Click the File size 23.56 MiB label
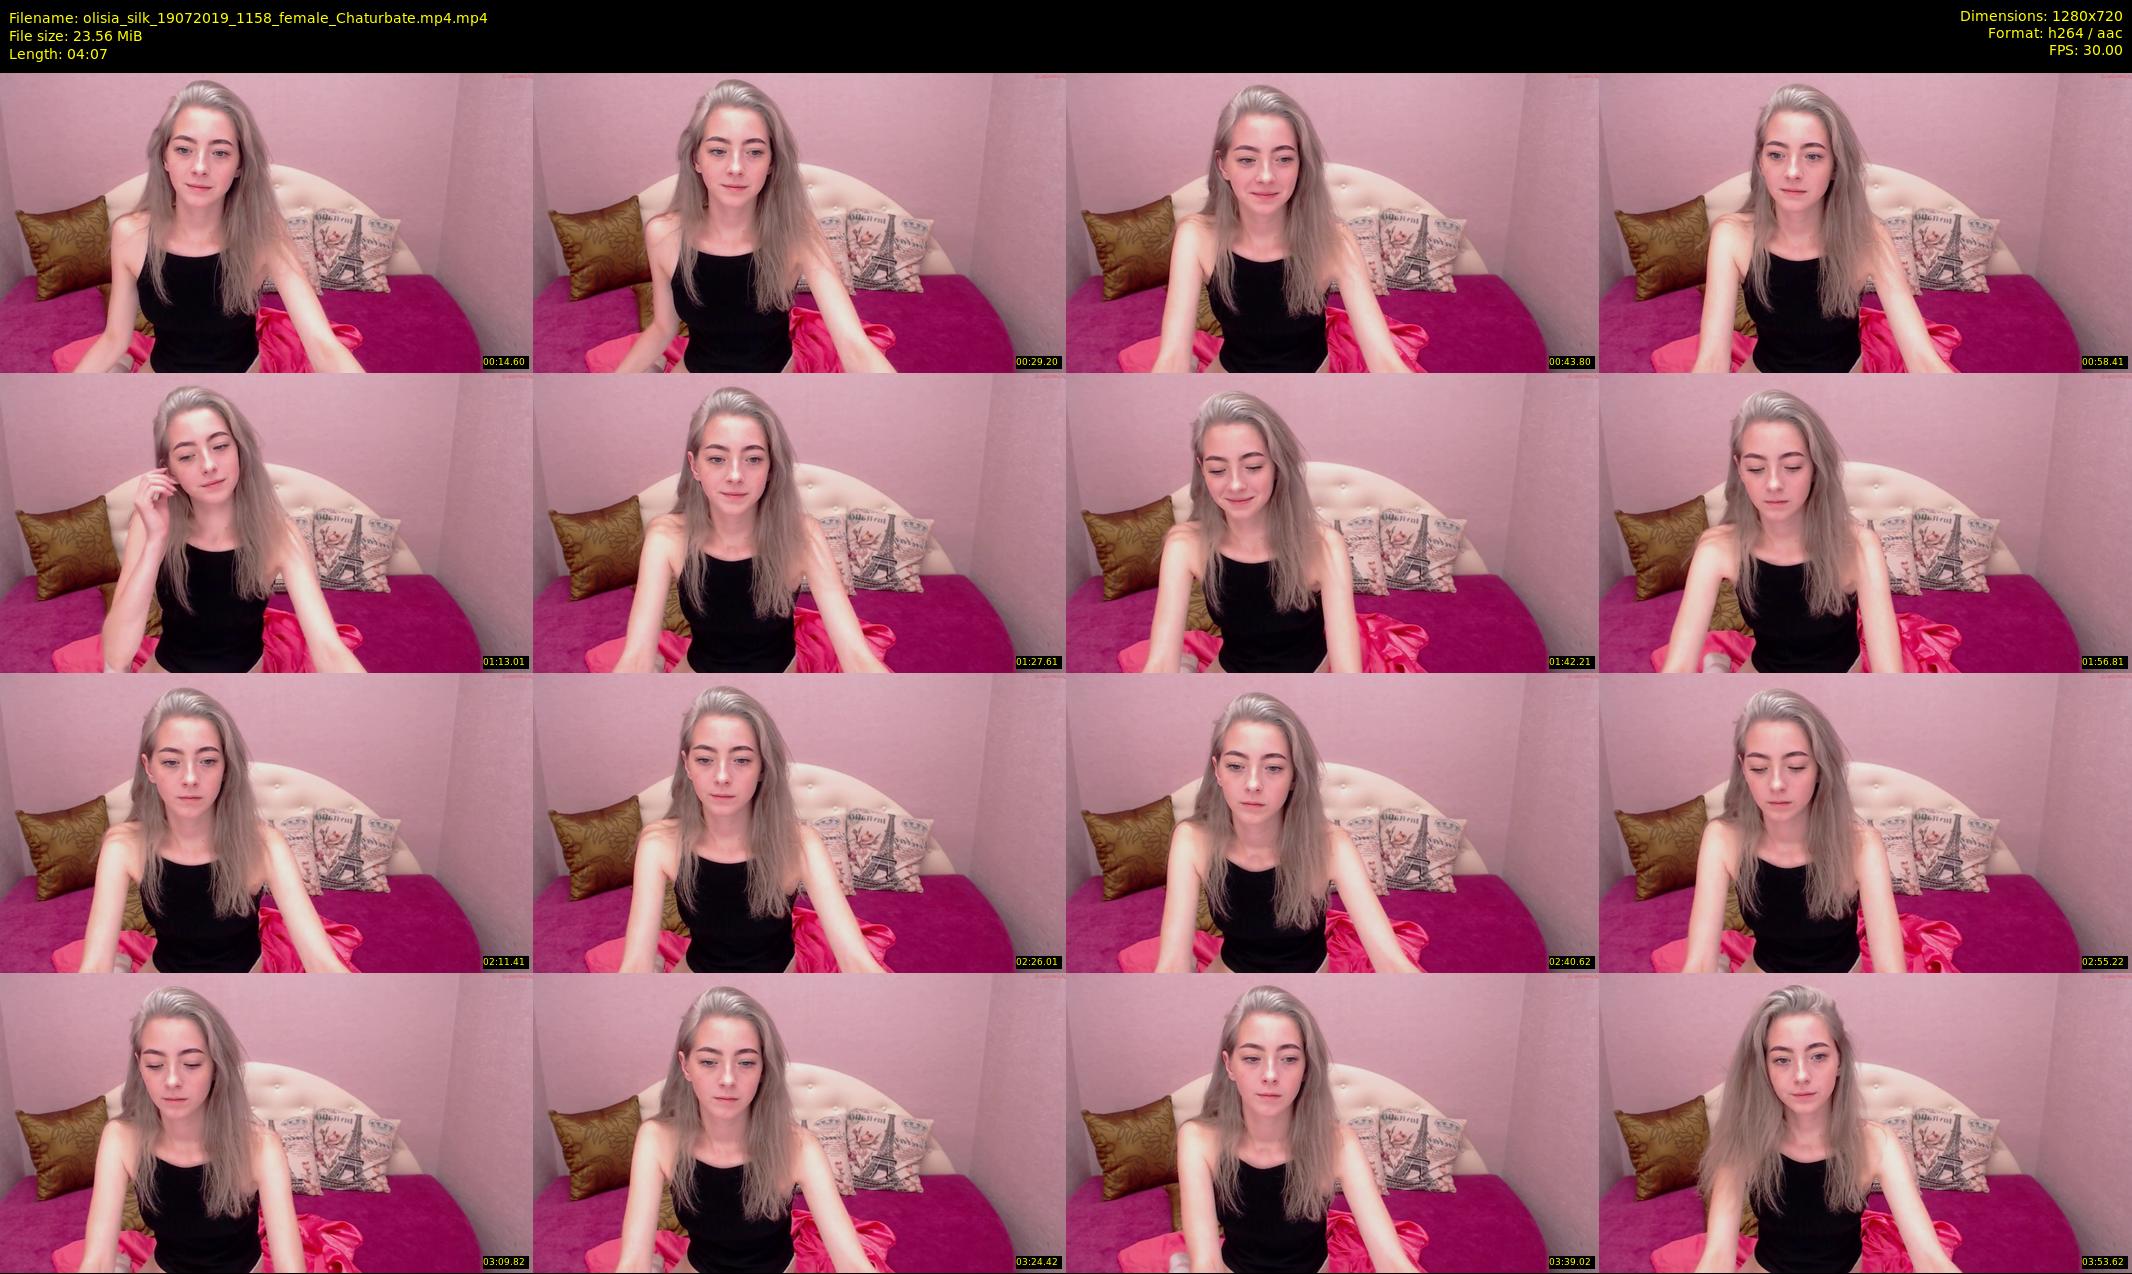The width and height of the screenshot is (2132, 1274). pyautogui.click(x=76, y=36)
